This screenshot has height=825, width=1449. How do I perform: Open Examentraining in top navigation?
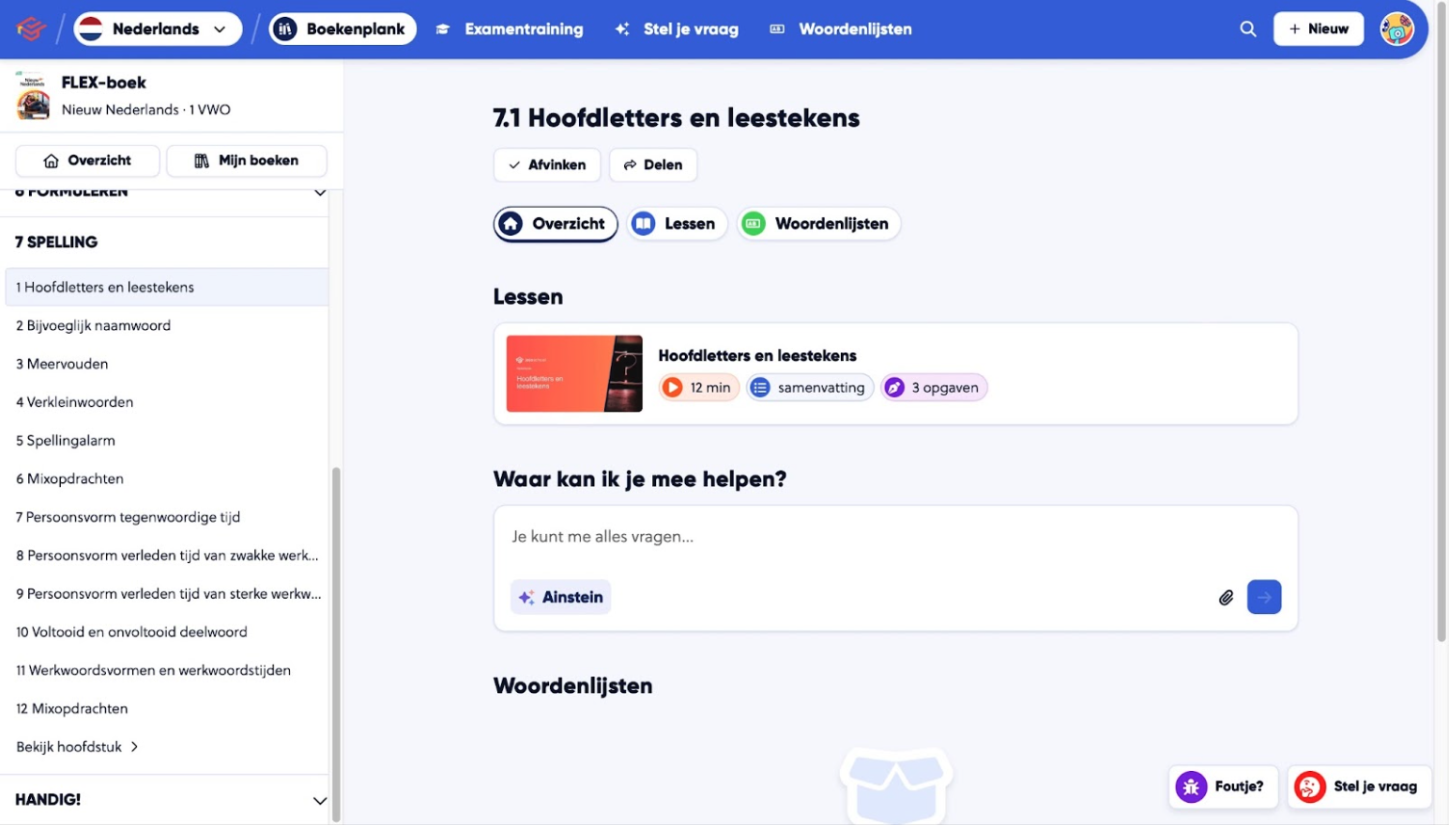(510, 29)
